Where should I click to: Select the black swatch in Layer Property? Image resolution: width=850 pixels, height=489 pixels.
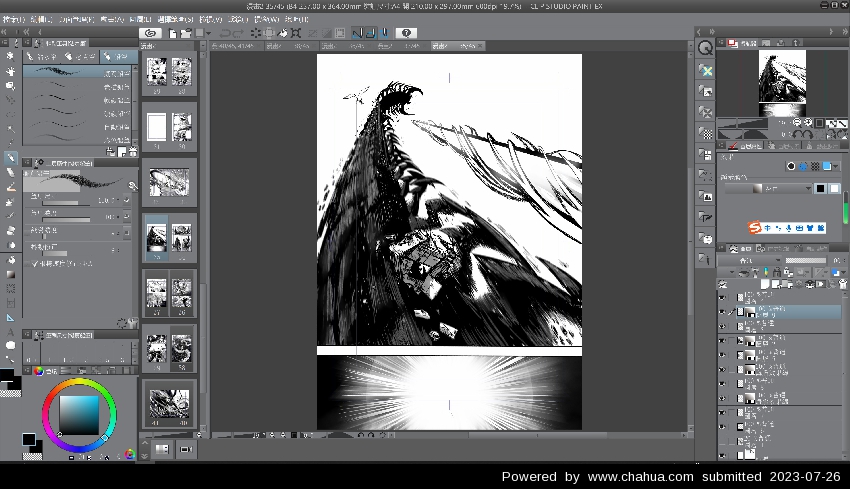pos(821,189)
